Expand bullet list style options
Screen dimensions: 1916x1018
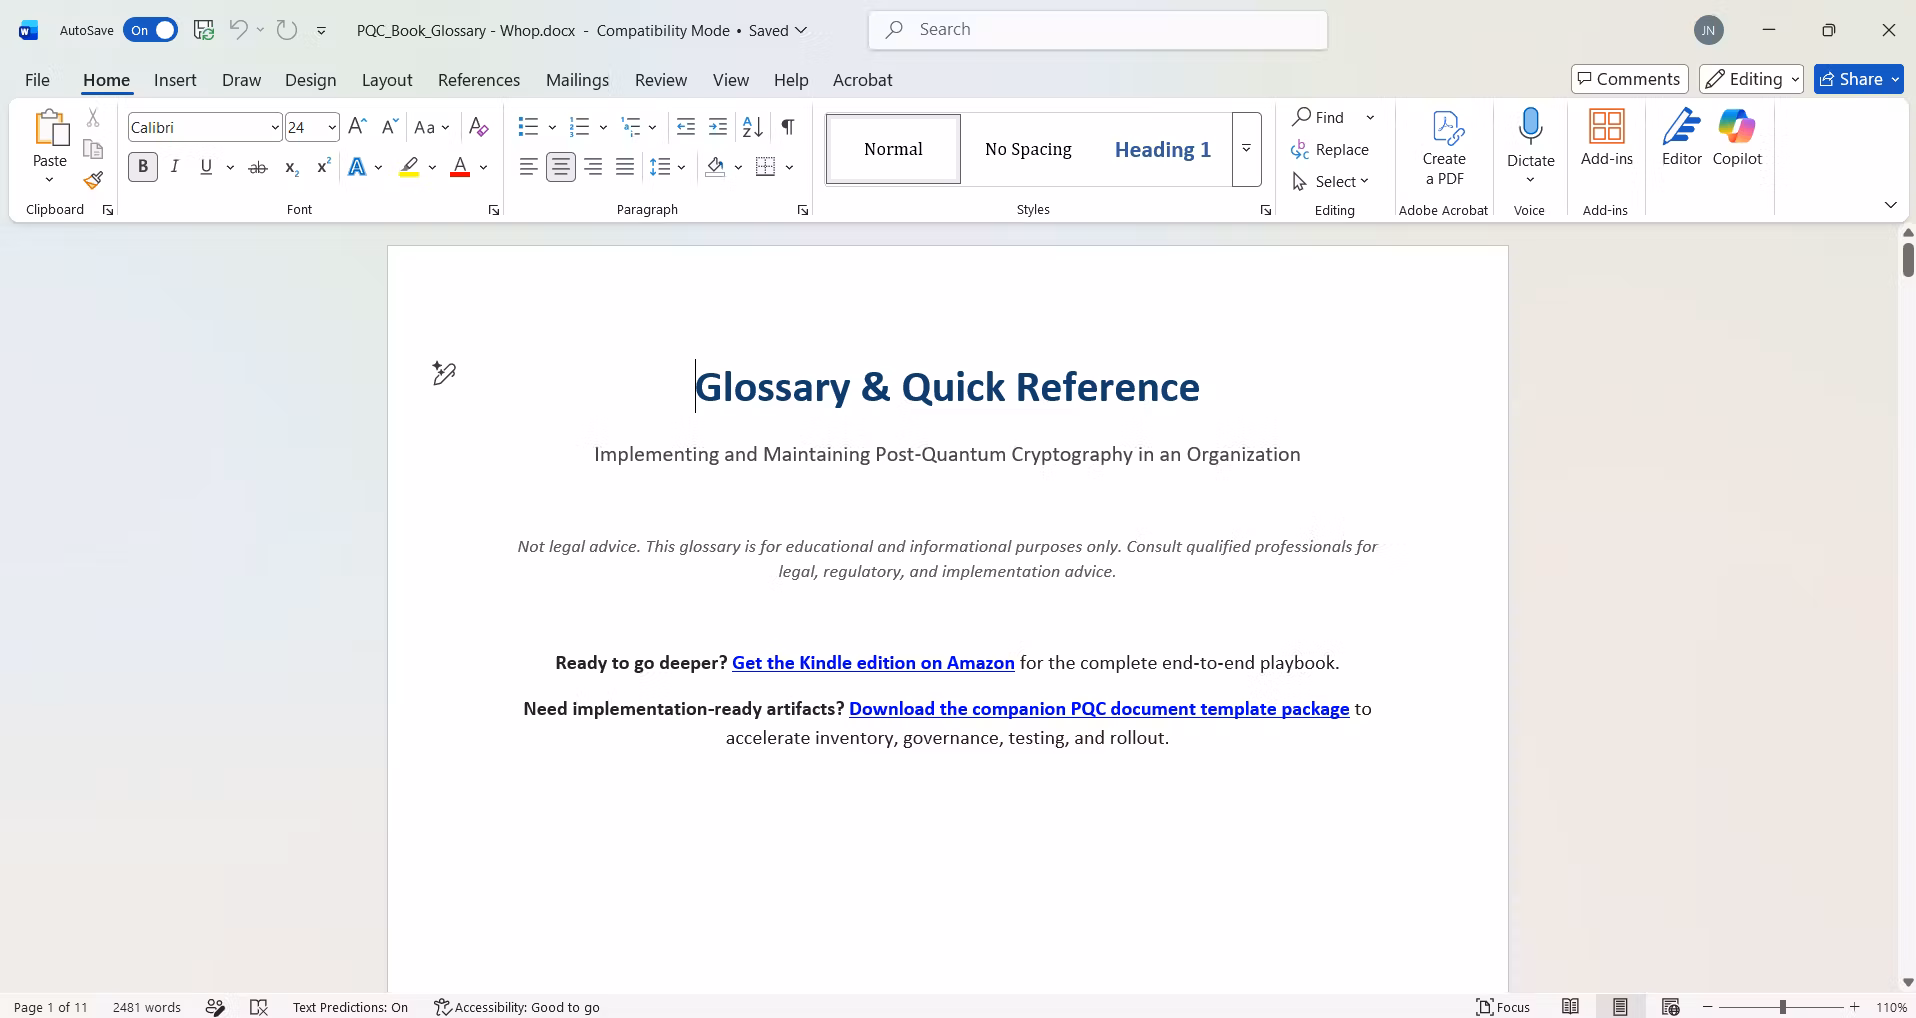coord(552,127)
